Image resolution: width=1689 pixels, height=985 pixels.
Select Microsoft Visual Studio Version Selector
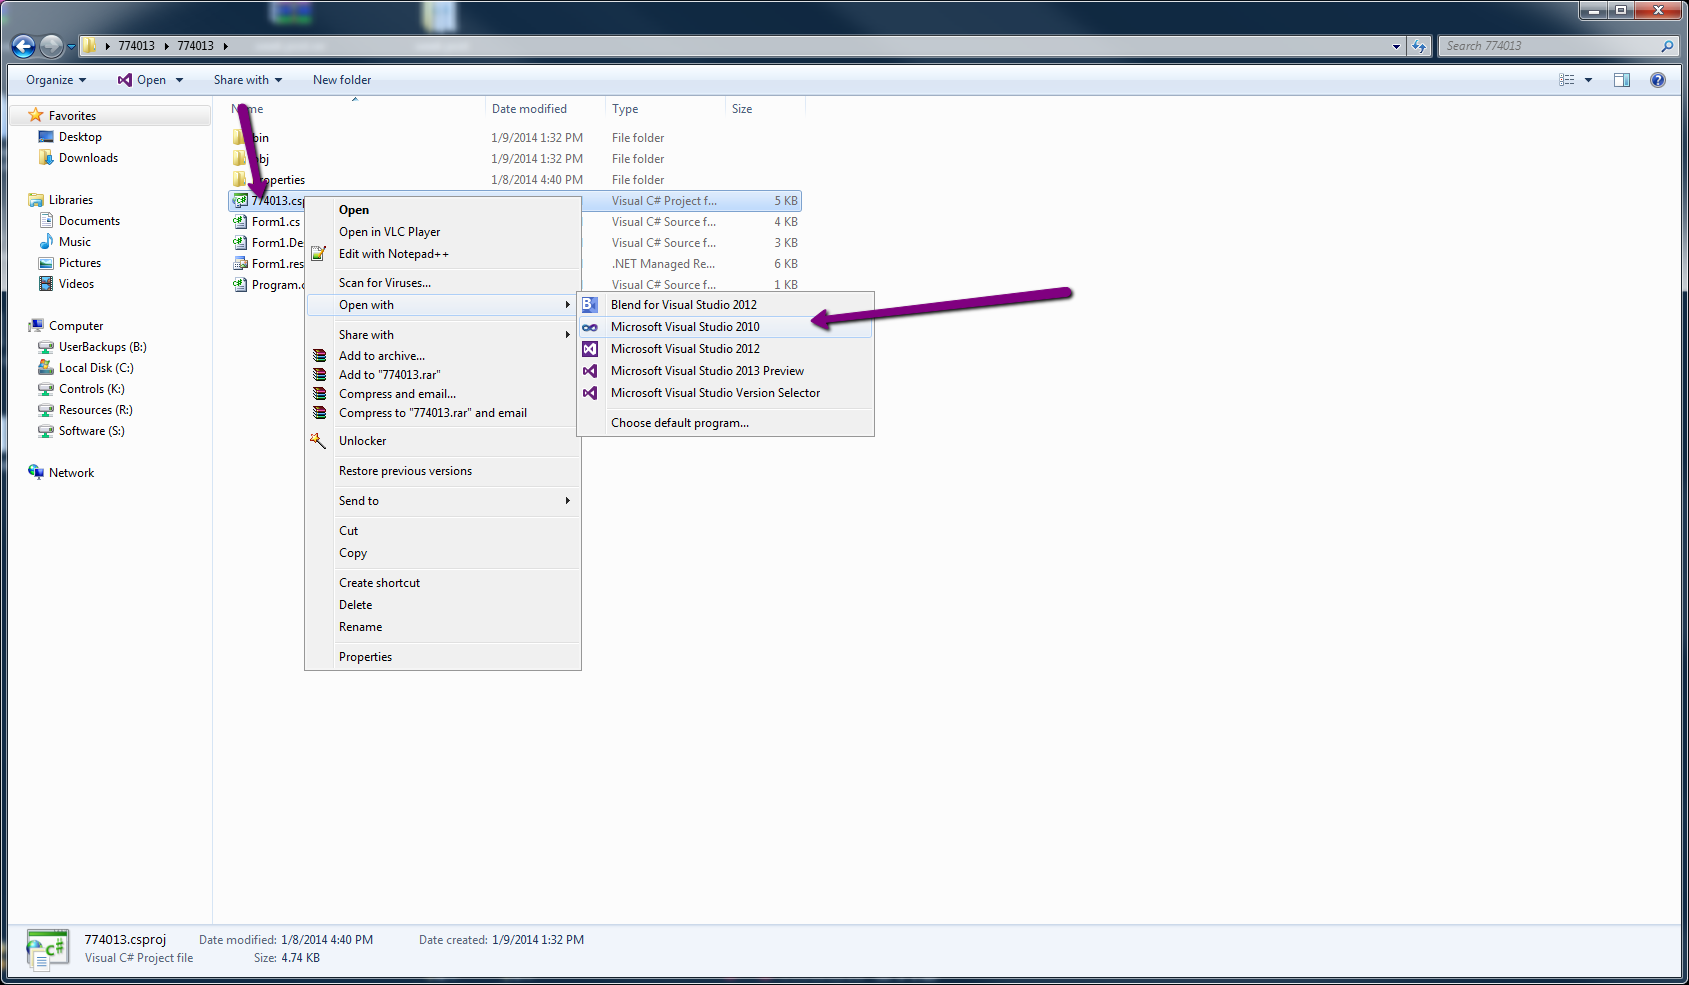point(725,393)
